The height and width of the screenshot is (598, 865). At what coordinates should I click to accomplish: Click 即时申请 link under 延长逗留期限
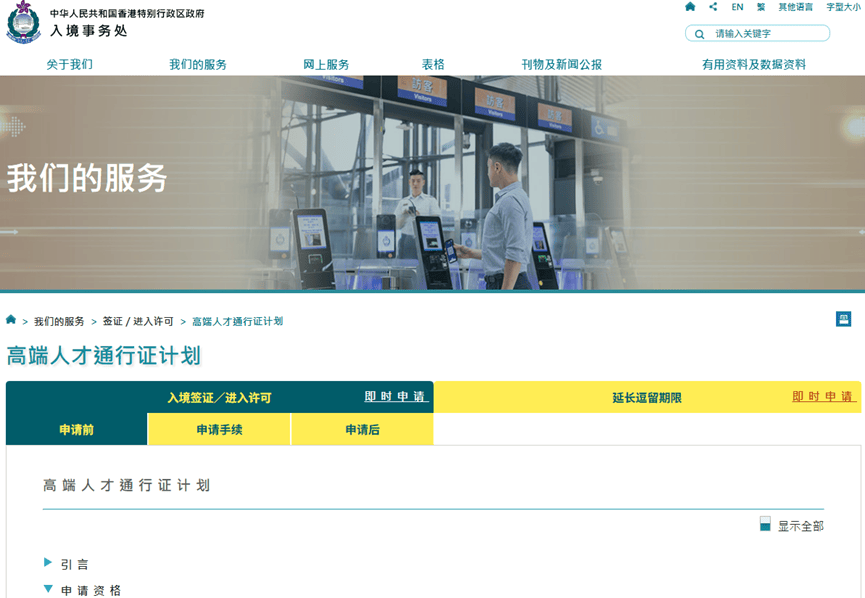(823, 397)
